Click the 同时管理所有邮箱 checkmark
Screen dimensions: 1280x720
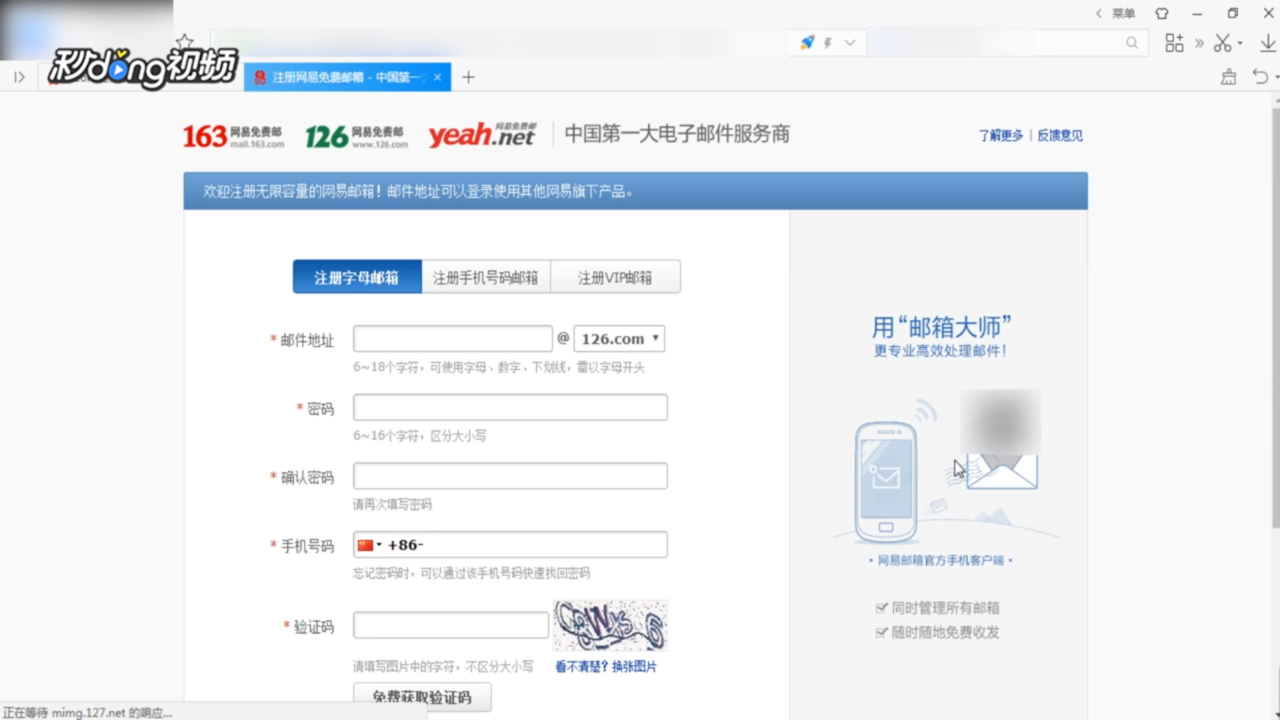(x=881, y=608)
